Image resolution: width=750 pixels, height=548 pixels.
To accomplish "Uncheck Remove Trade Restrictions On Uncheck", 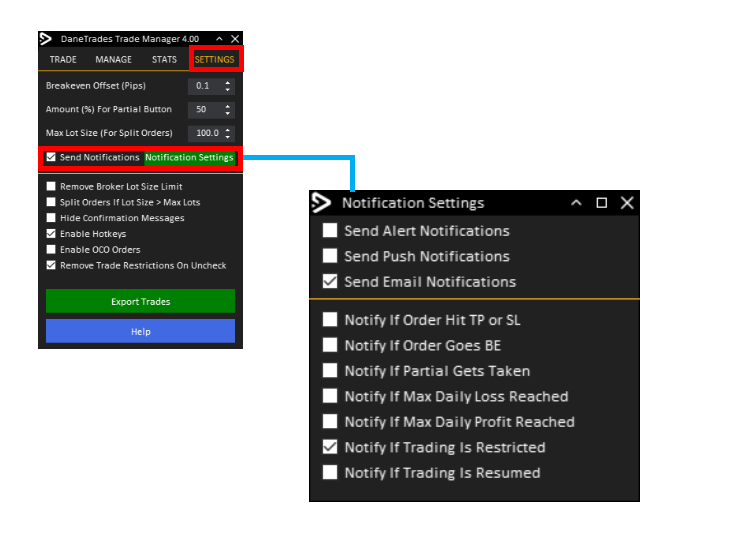I will (x=51, y=265).
